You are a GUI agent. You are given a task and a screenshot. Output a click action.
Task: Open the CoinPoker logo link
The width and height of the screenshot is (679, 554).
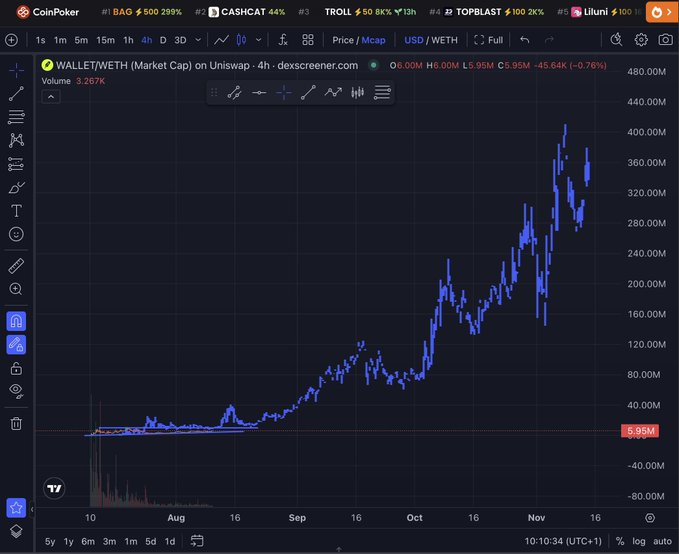48,12
